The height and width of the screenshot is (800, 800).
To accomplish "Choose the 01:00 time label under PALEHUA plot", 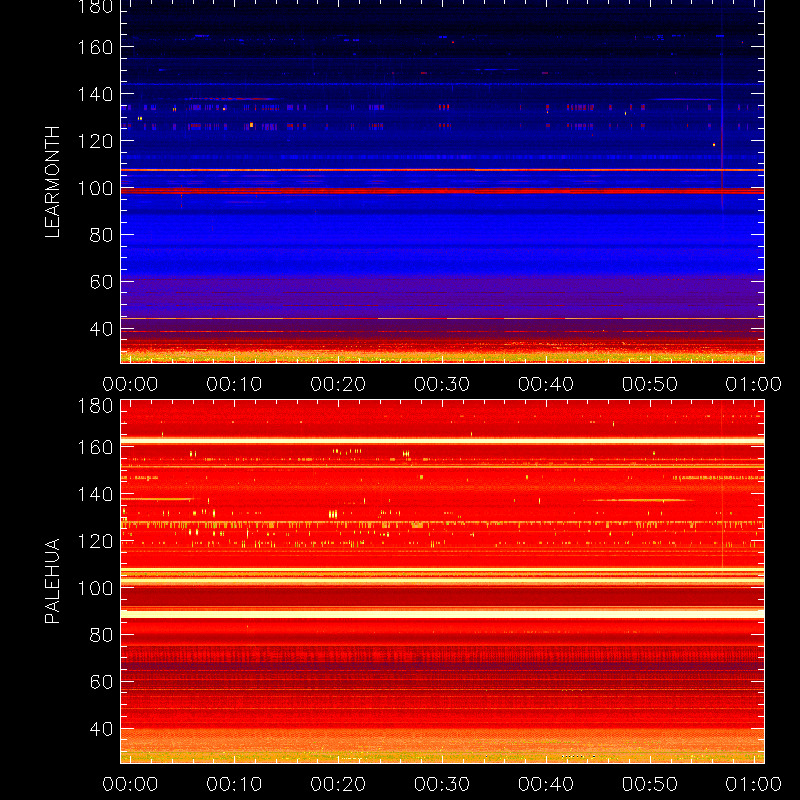I will click(x=754, y=784).
